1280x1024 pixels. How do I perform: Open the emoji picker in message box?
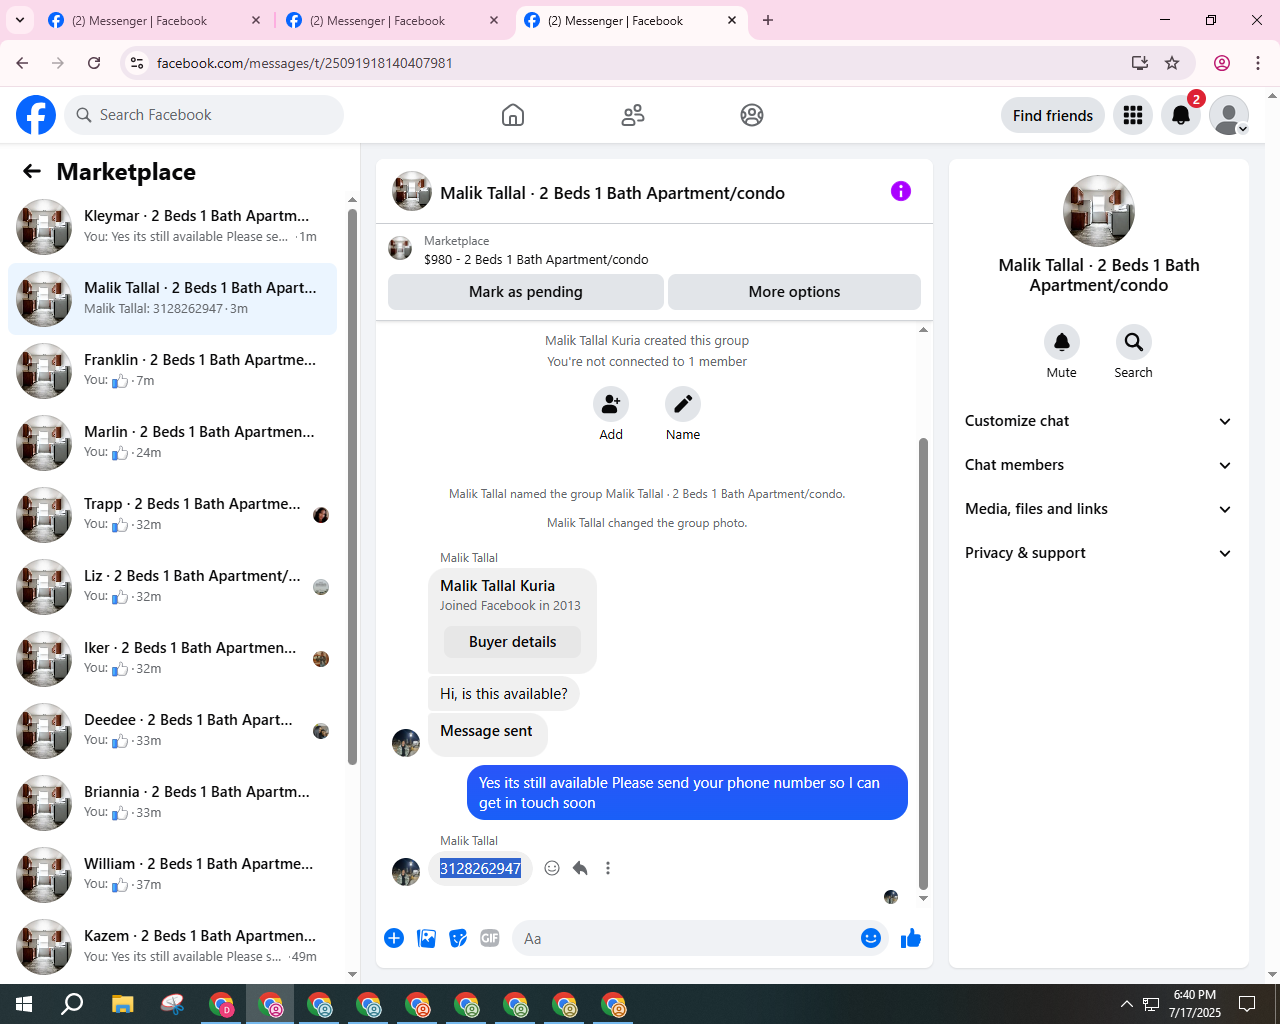pyautogui.click(x=871, y=938)
